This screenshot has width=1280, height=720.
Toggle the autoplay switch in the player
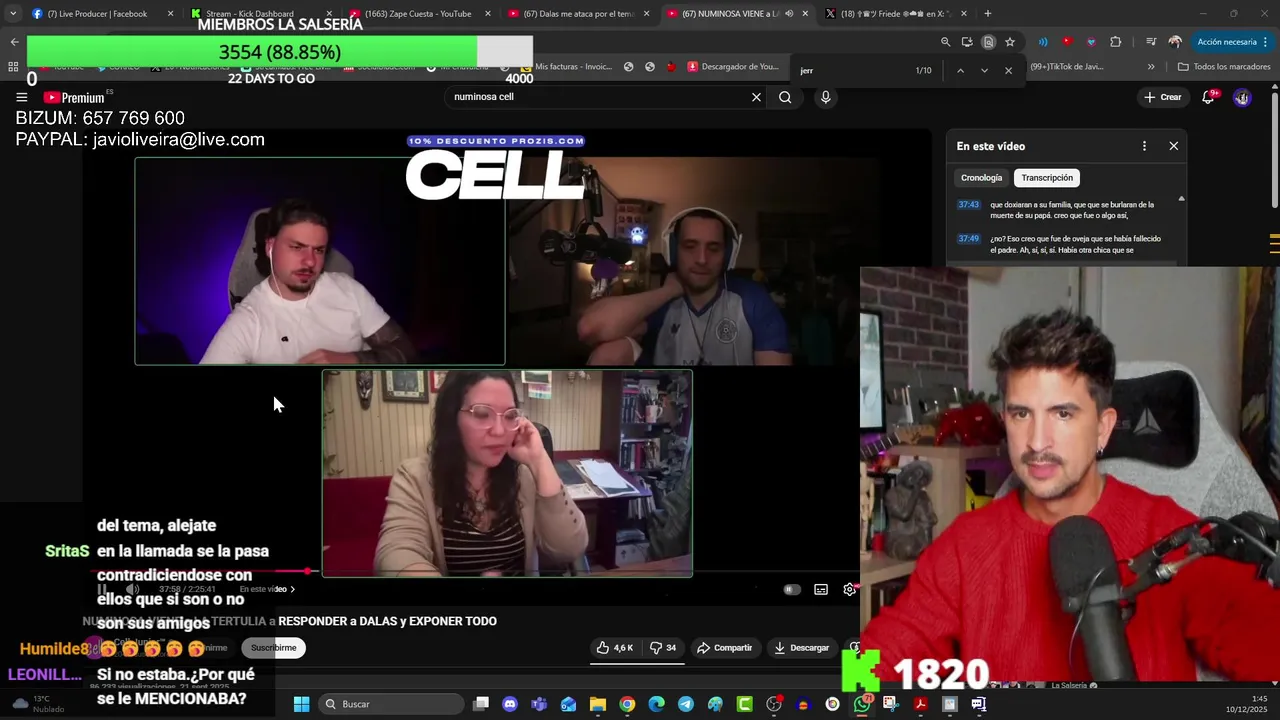(791, 589)
